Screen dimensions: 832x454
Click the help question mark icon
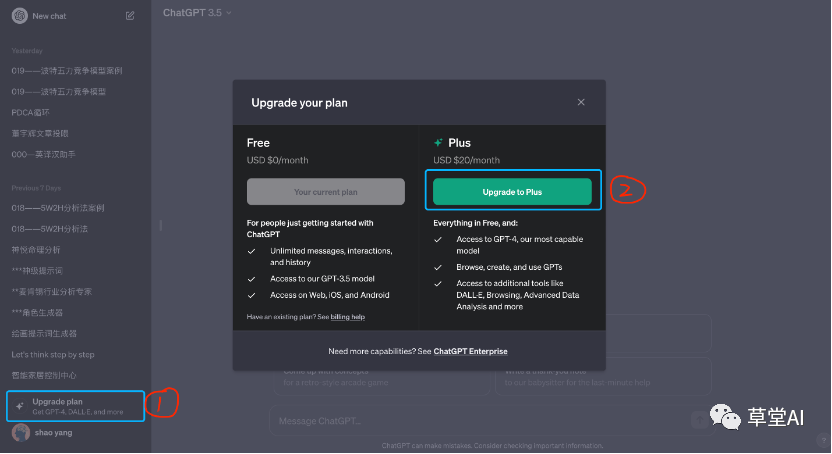tap(822, 440)
